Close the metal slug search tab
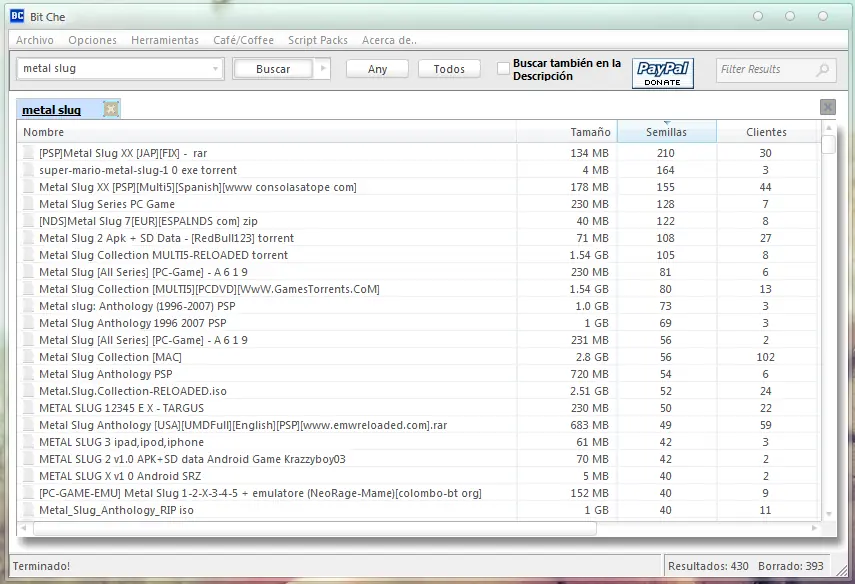This screenshot has width=855, height=584. point(111,109)
